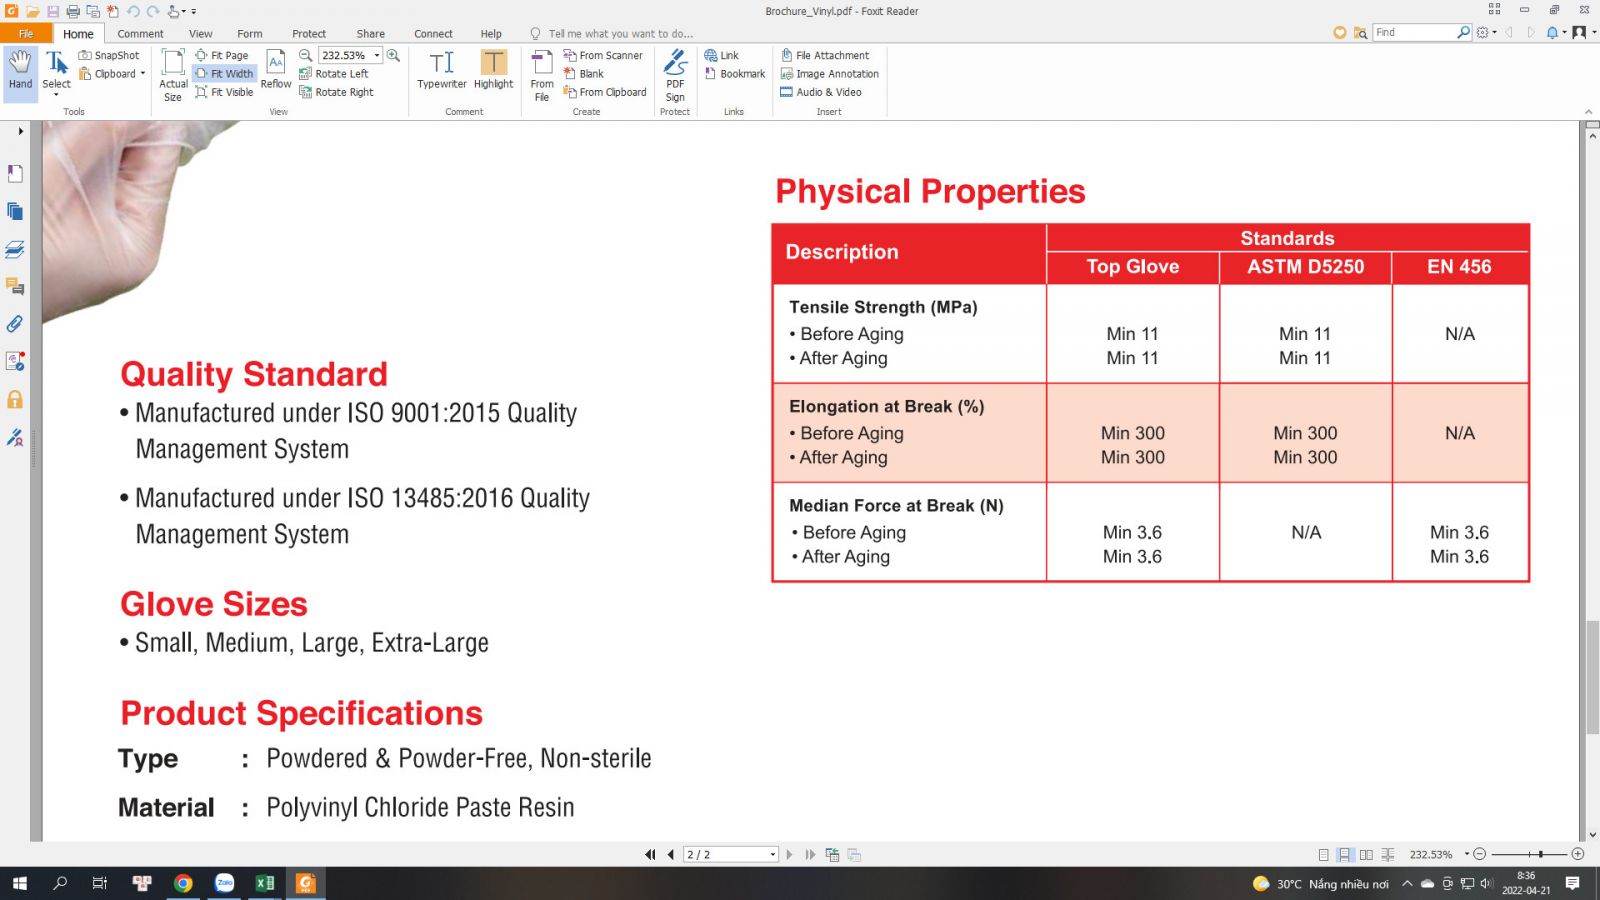The image size is (1600, 900).
Task: Expand the left navigation panel arrow
Action: point(20,131)
